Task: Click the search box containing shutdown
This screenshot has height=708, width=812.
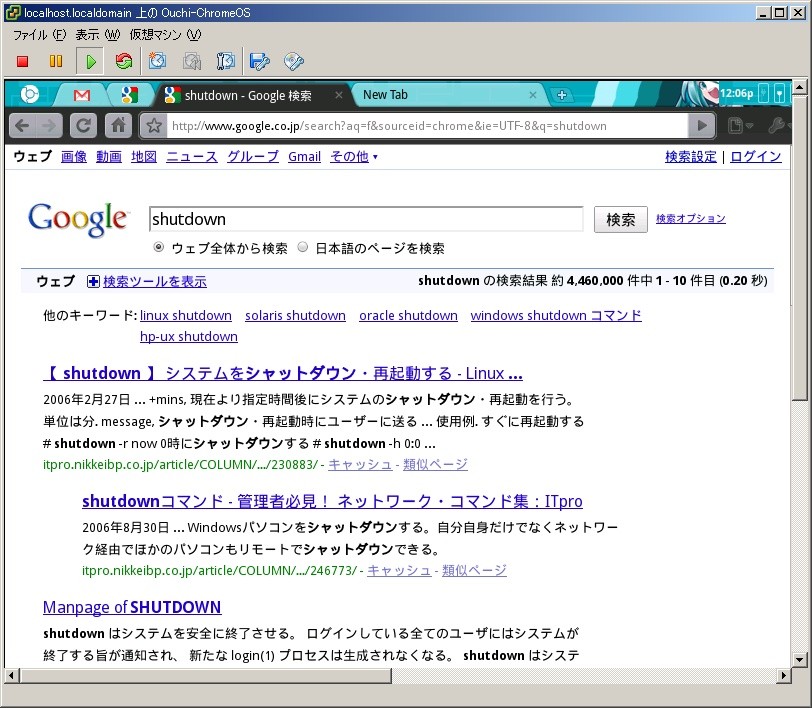Action: pos(366,219)
